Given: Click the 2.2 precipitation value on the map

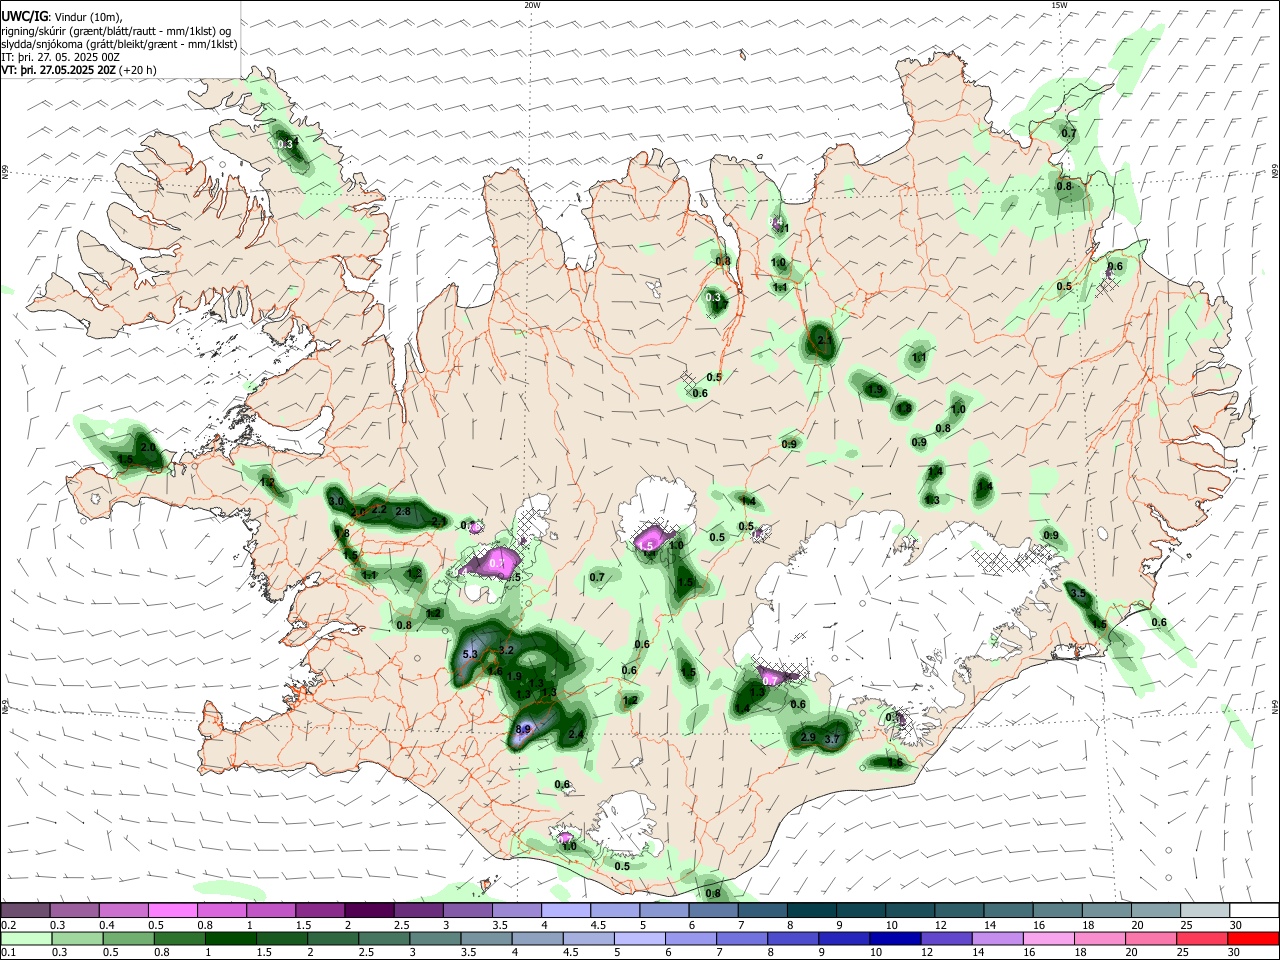Looking at the screenshot, I should [x=379, y=509].
